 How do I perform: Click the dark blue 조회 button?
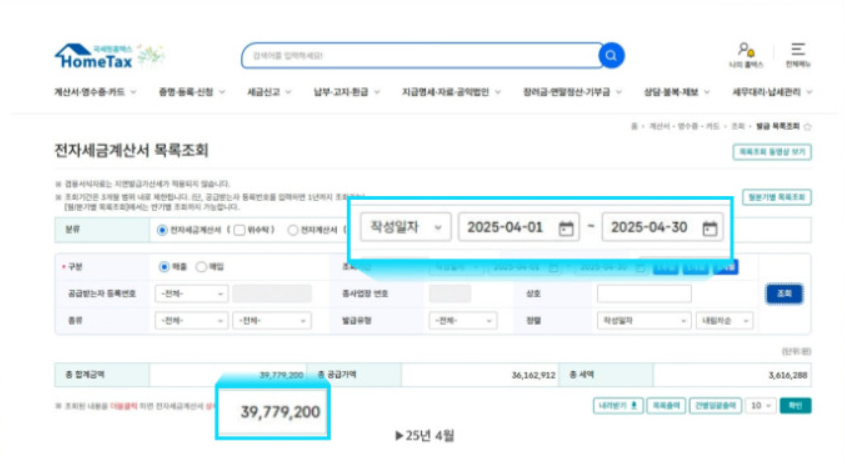(784, 294)
